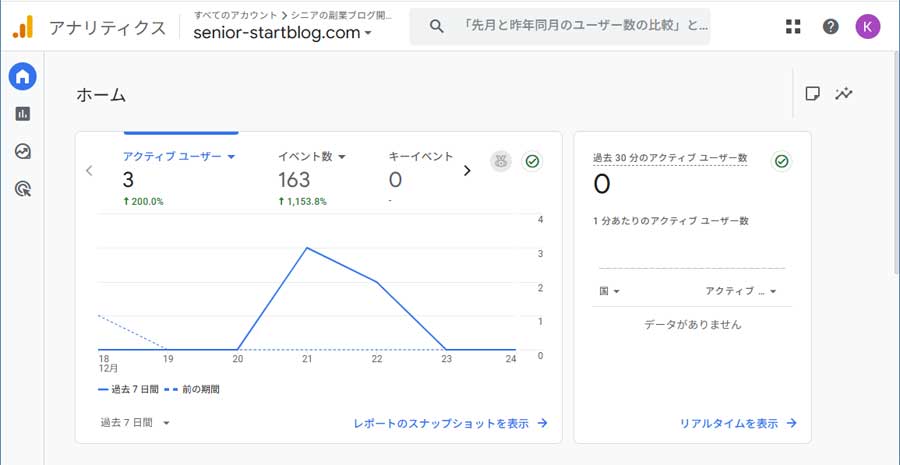Open the Explore sidebar icon
Screen dimensions: 900x465
(x=22, y=152)
